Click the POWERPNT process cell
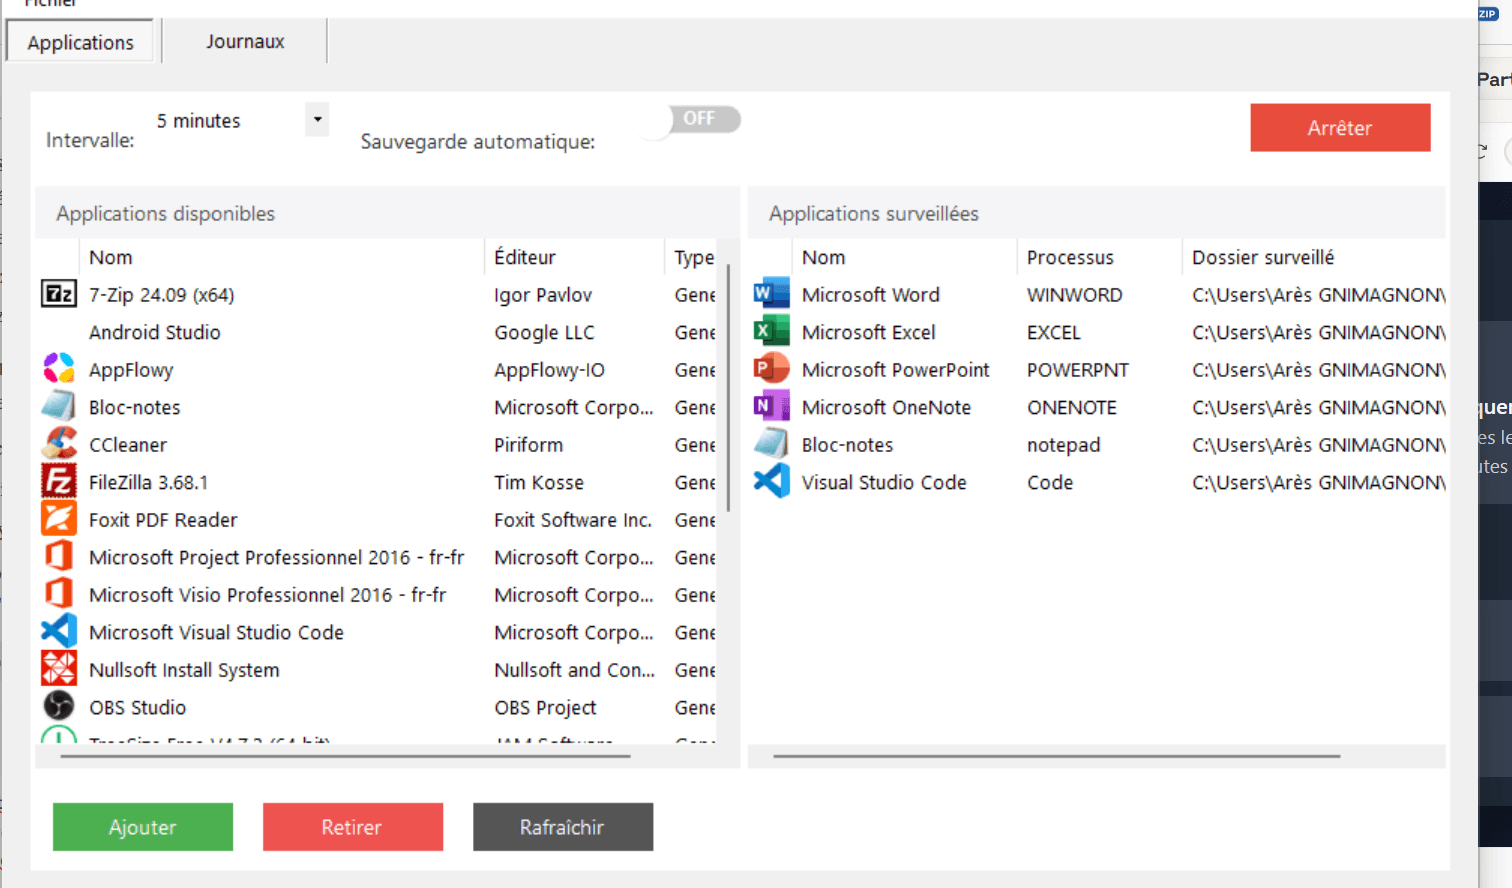 tap(1077, 370)
